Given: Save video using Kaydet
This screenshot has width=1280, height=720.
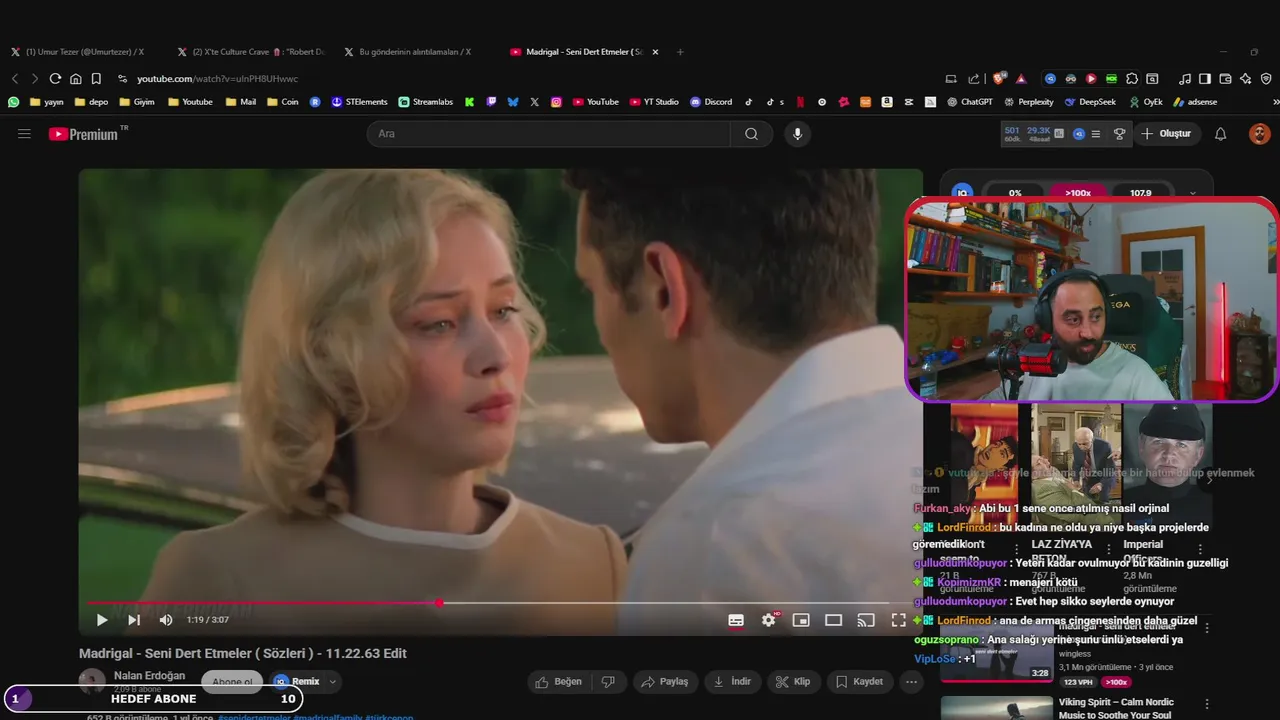Looking at the screenshot, I should [x=860, y=682].
